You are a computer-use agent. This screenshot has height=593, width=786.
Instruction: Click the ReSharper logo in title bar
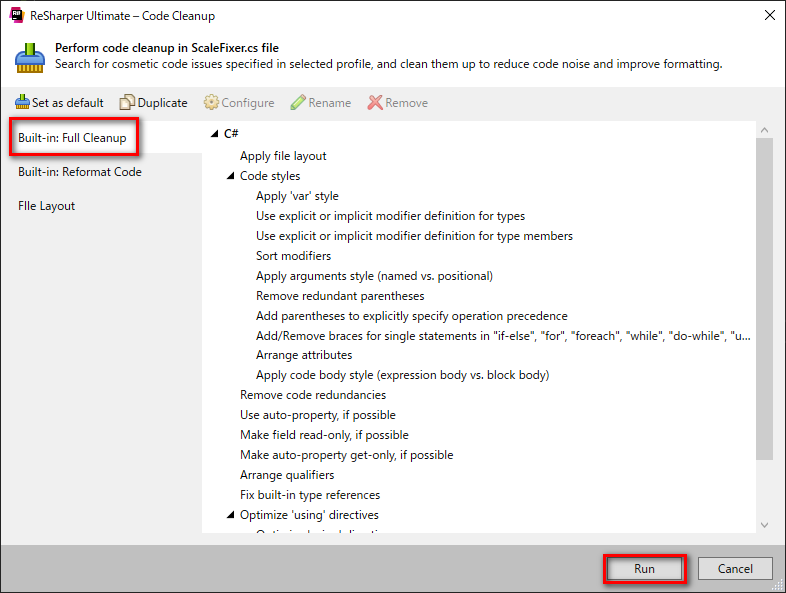click(17, 15)
